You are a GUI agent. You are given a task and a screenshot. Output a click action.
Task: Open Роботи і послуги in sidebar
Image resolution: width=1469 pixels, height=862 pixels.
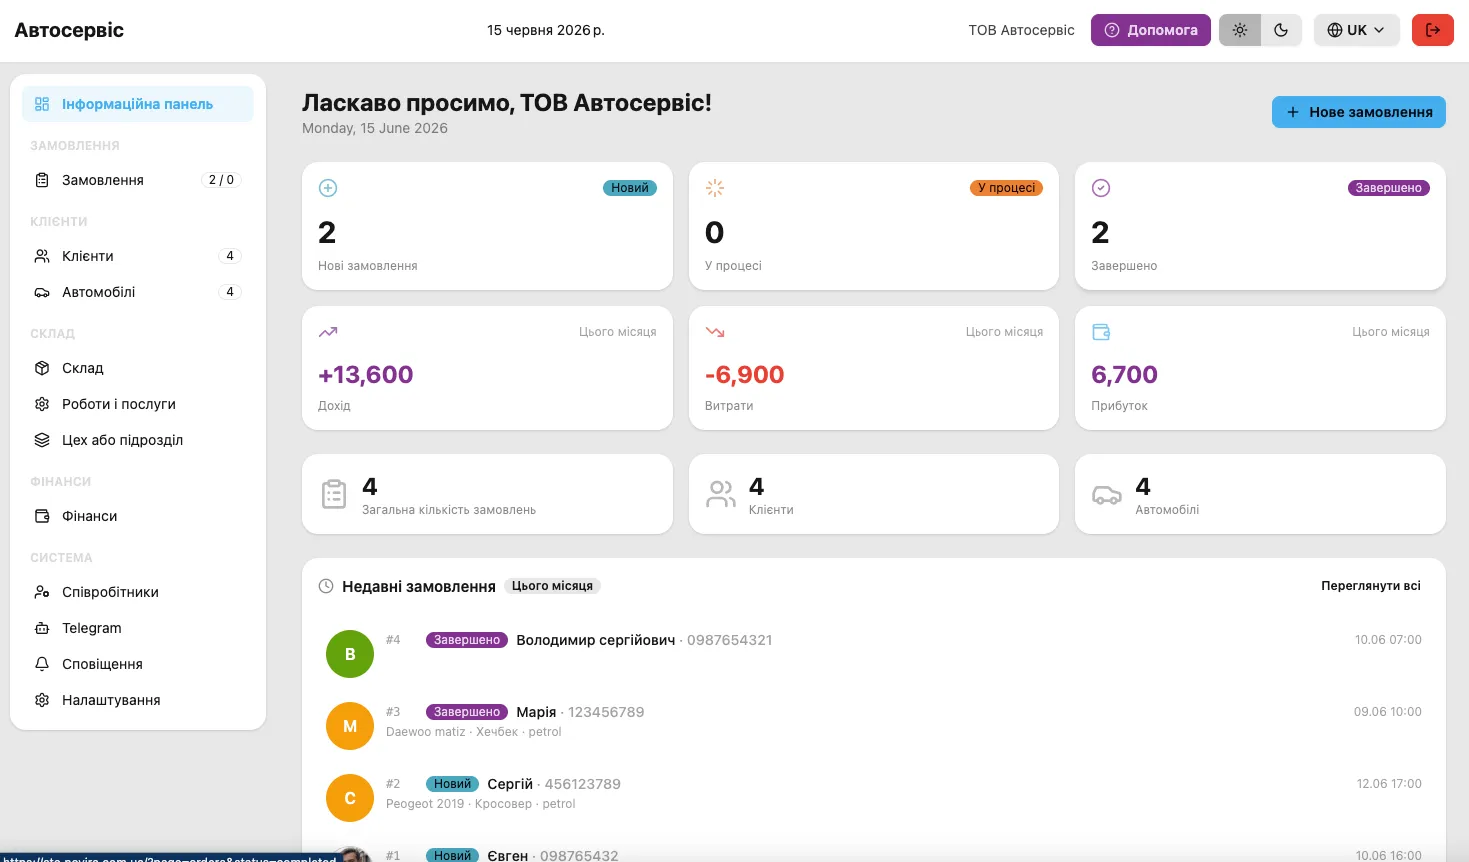[x=138, y=404]
